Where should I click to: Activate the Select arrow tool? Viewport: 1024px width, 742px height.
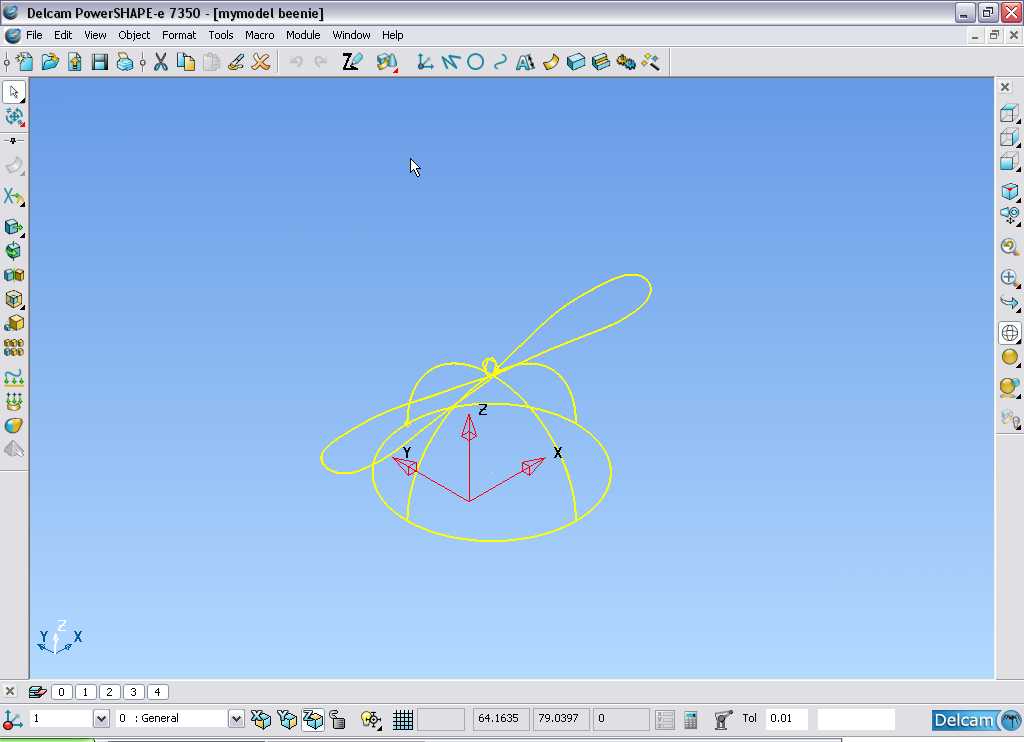point(14,92)
